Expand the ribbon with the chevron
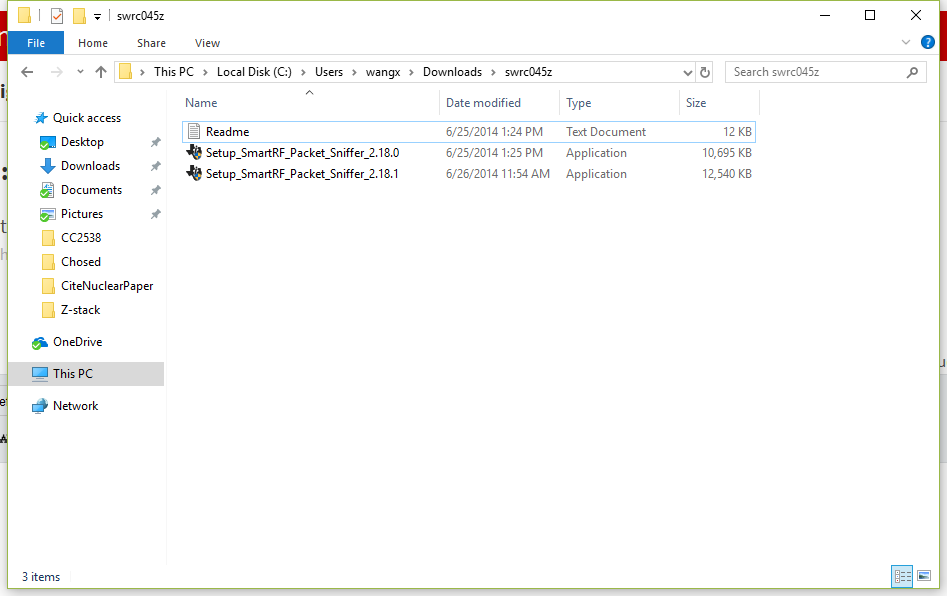The width and height of the screenshot is (947, 596). (x=905, y=42)
